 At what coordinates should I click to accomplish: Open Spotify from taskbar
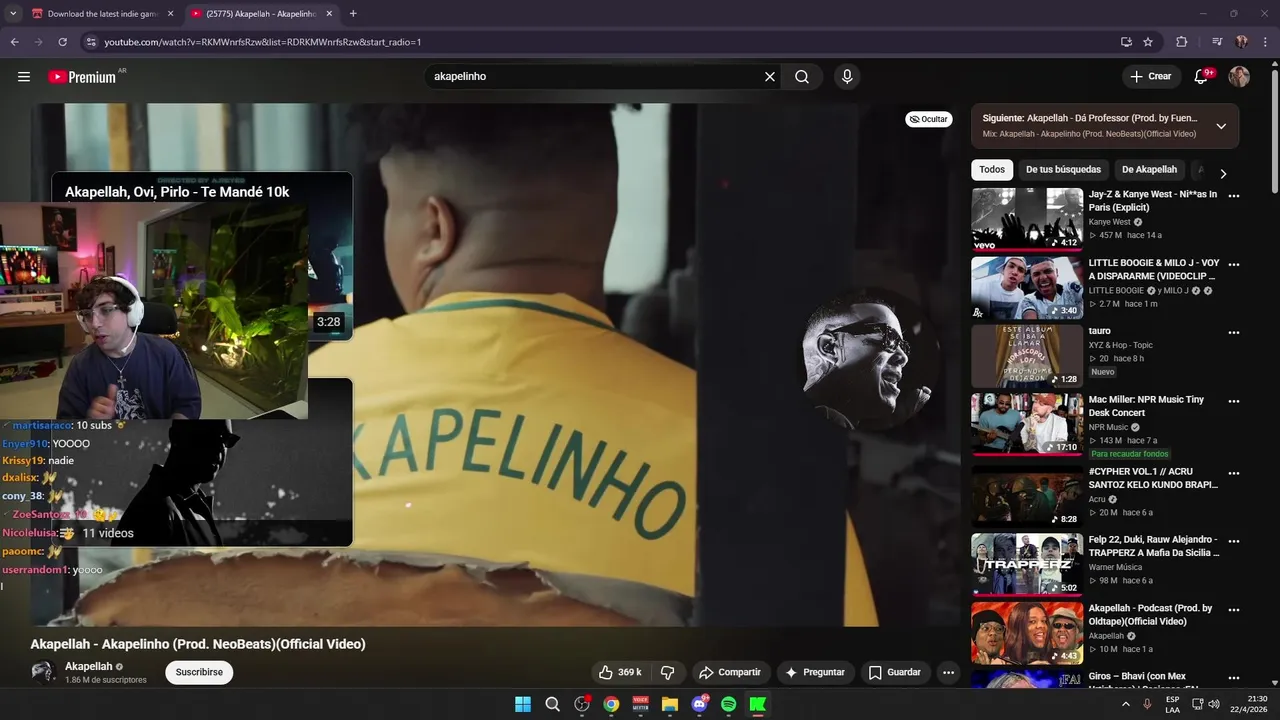(x=729, y=704)
